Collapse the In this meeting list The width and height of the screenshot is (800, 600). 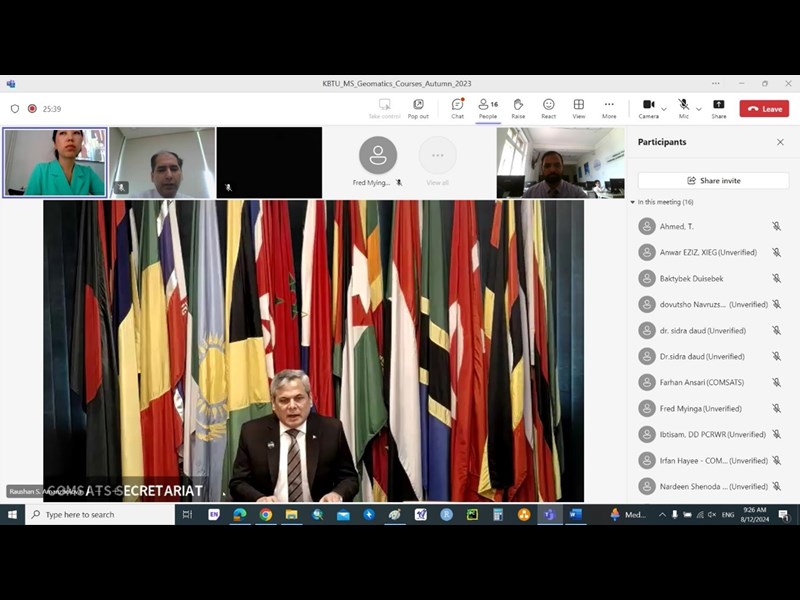[633, 202]
